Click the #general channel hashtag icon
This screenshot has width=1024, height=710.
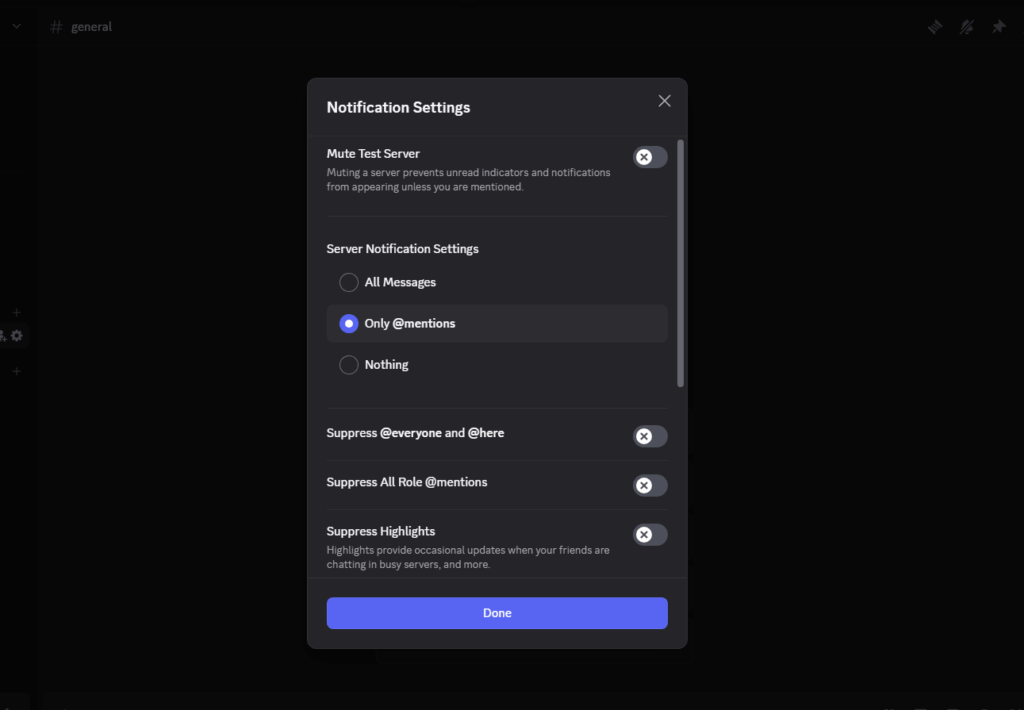[x=55, y=26]
